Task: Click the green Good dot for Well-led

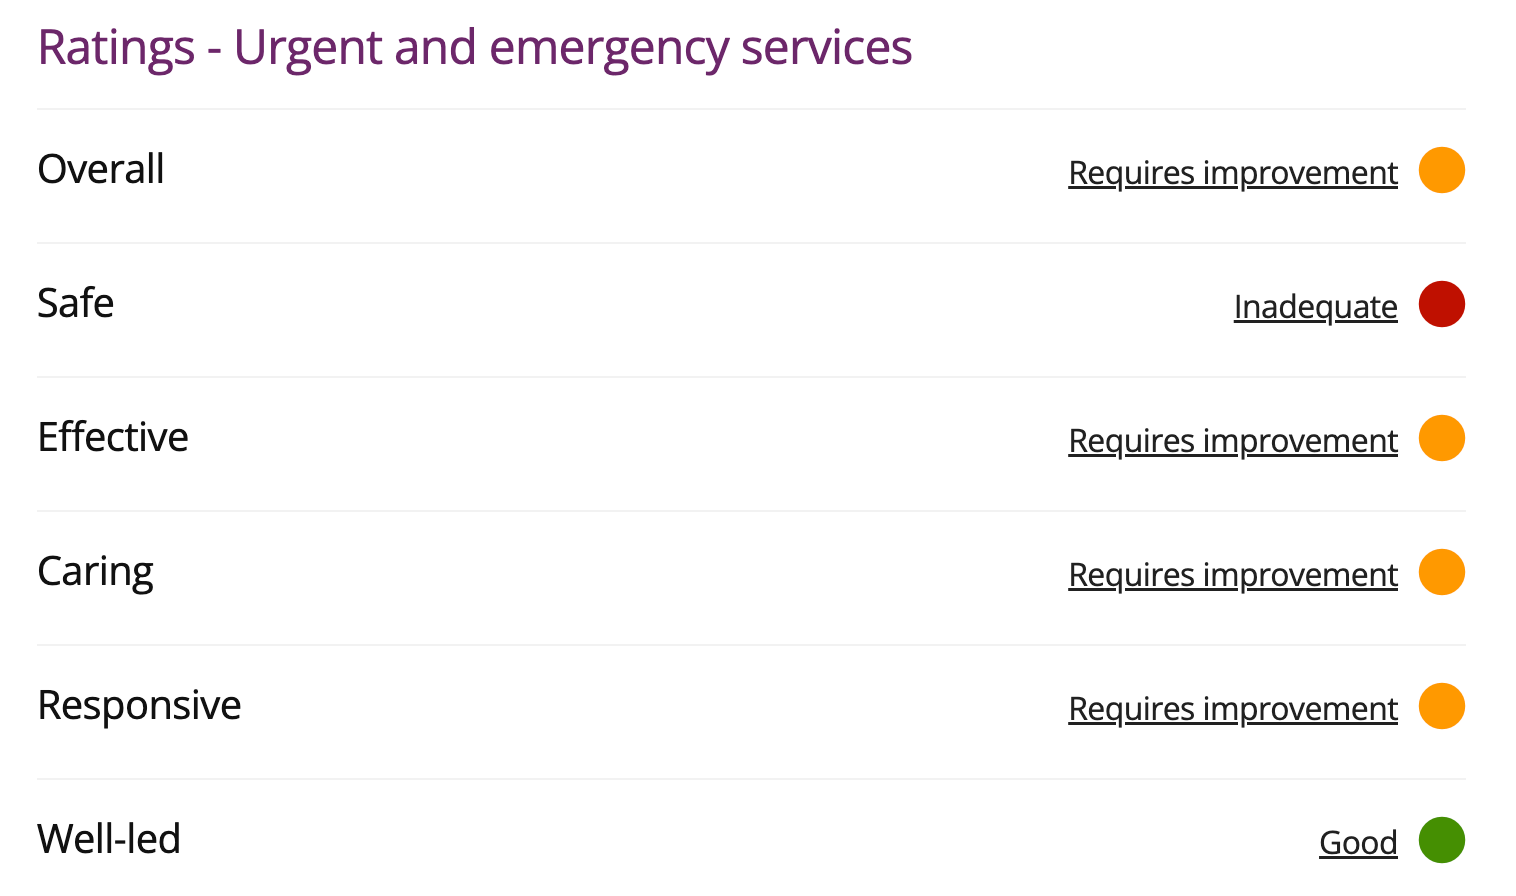Action: coord(1441,840)
